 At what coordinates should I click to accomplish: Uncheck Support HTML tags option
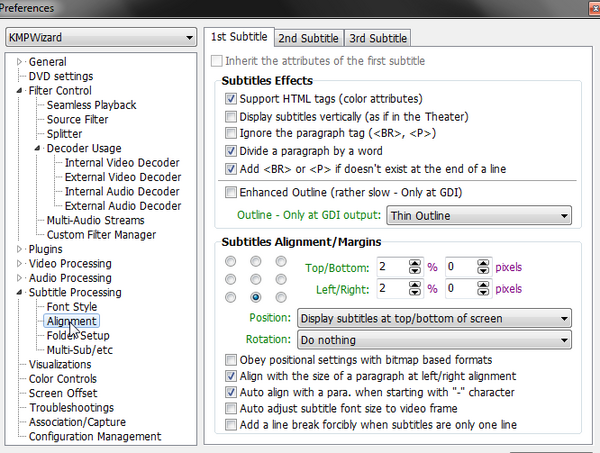(231, 99)
